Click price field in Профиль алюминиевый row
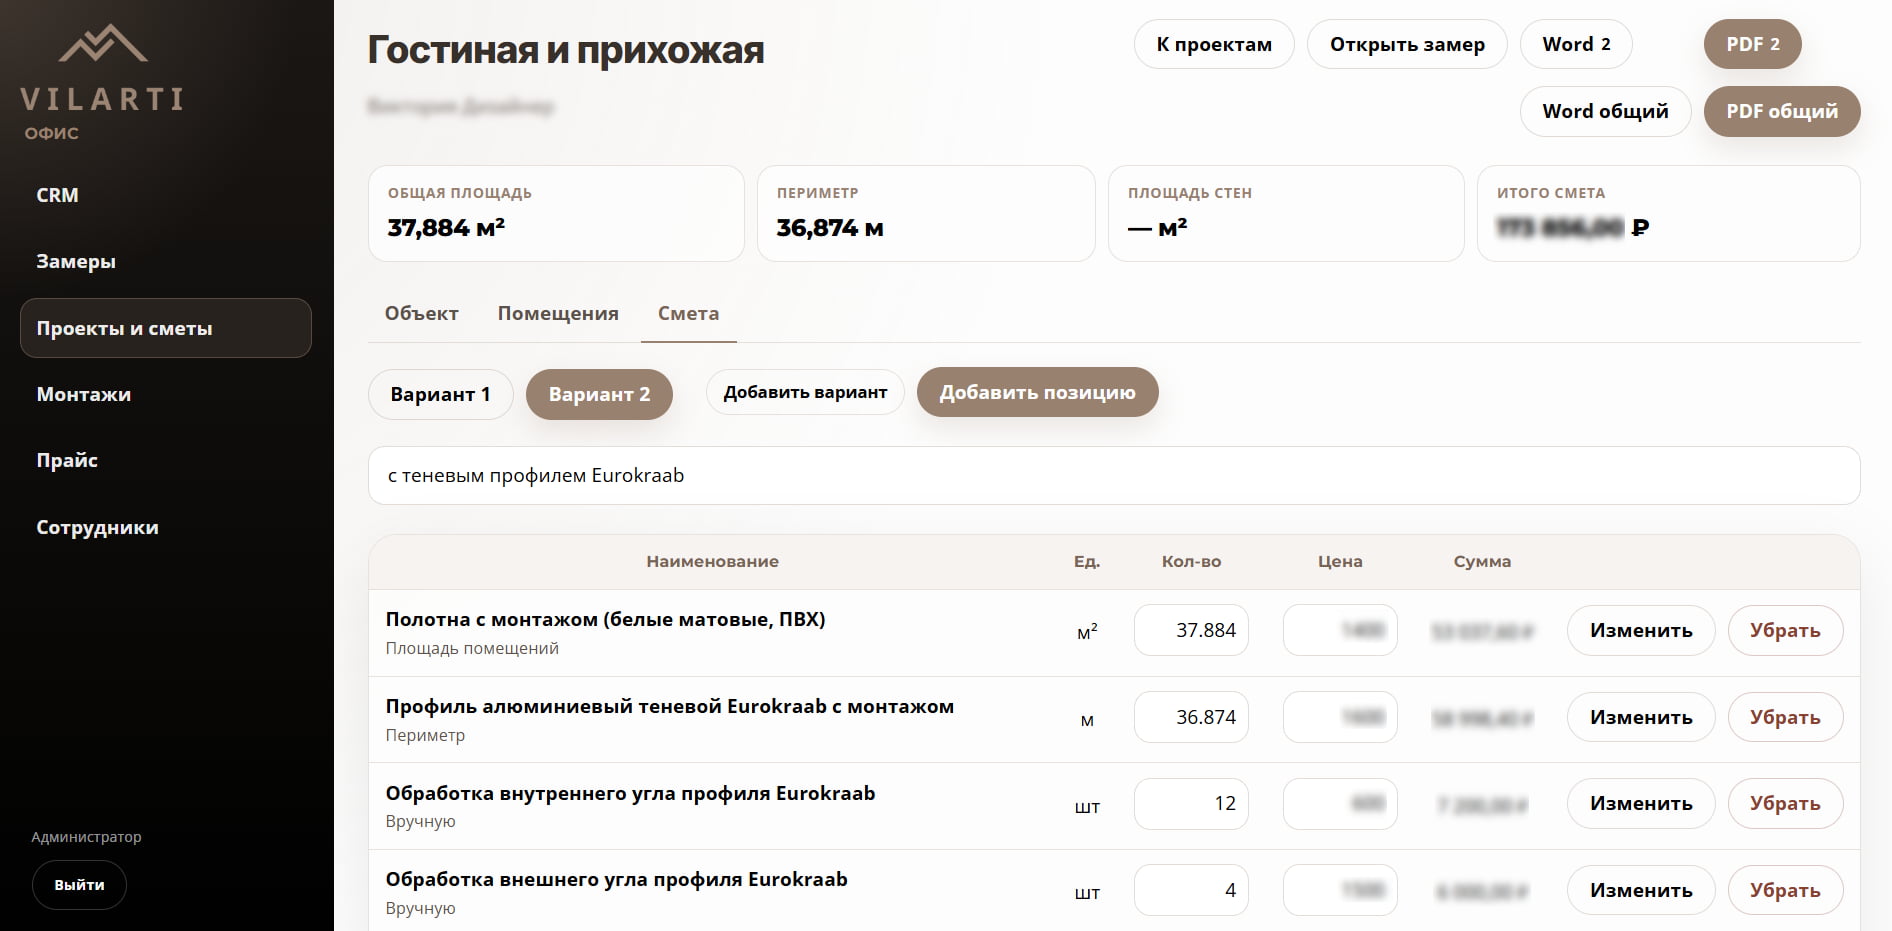 (x=1340, y=717)
